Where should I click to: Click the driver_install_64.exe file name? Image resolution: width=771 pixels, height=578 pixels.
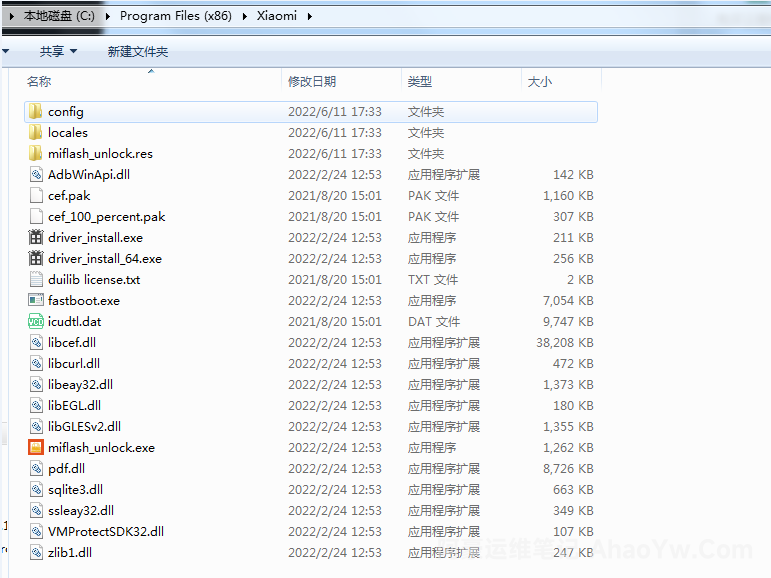click(105, 259)
